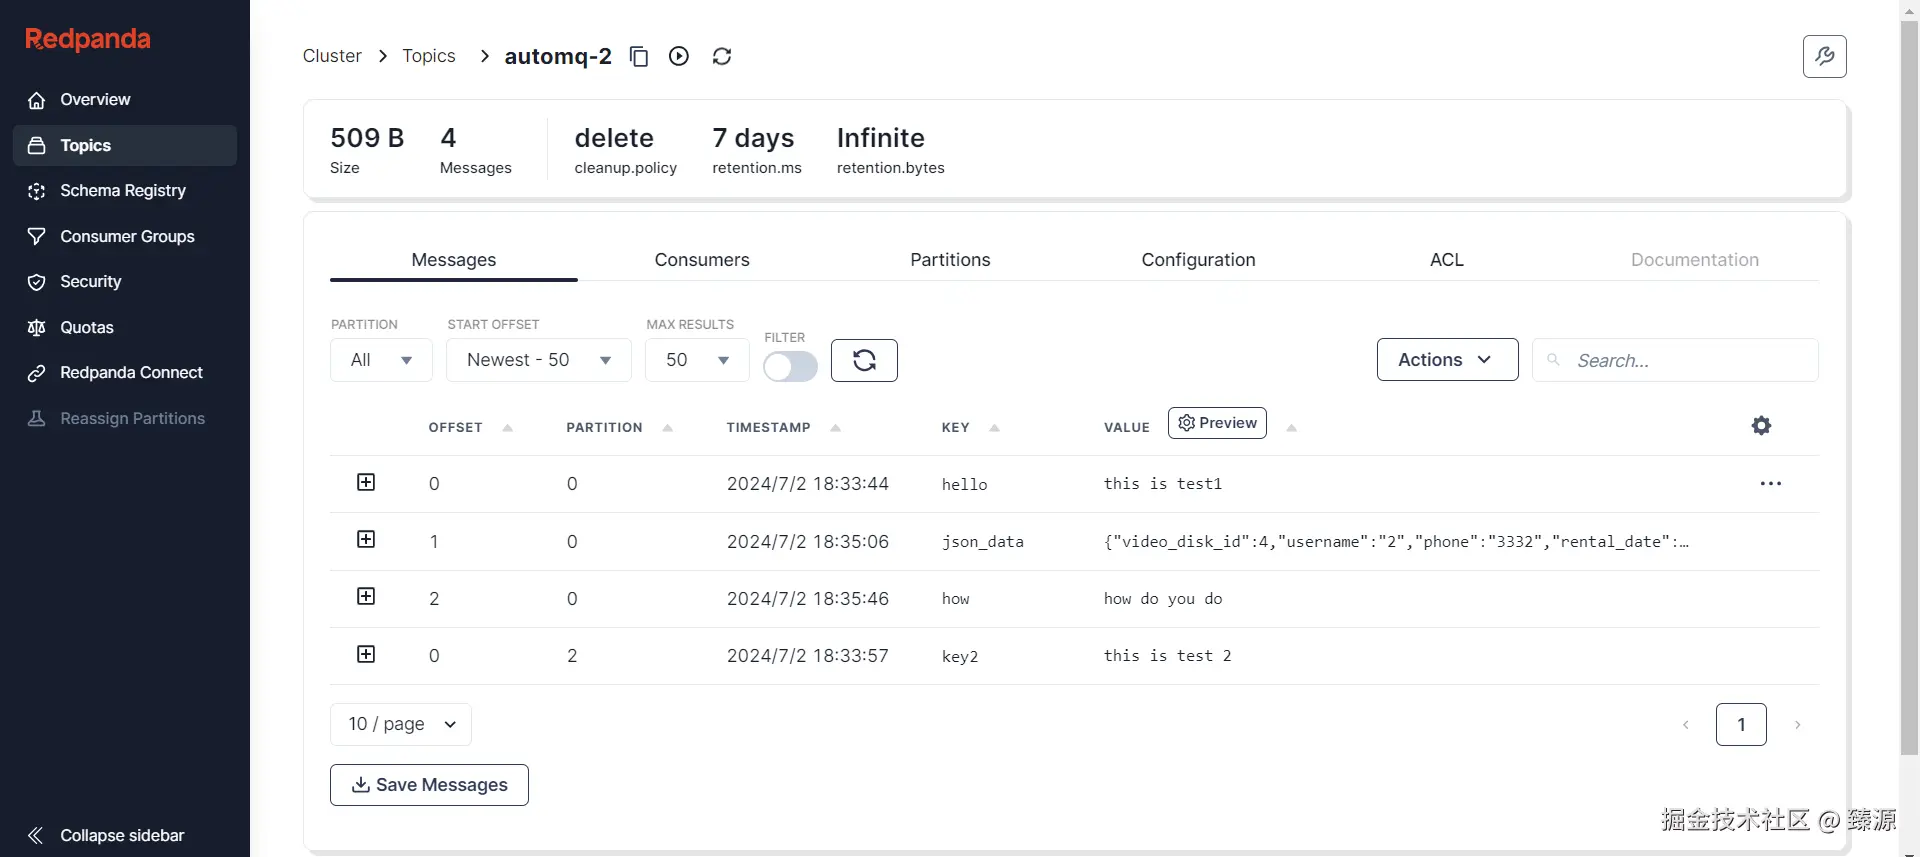Screen dimensions: 1920x857
Task: Collapse the sidebar using the chevron icon
Action: 36,835
